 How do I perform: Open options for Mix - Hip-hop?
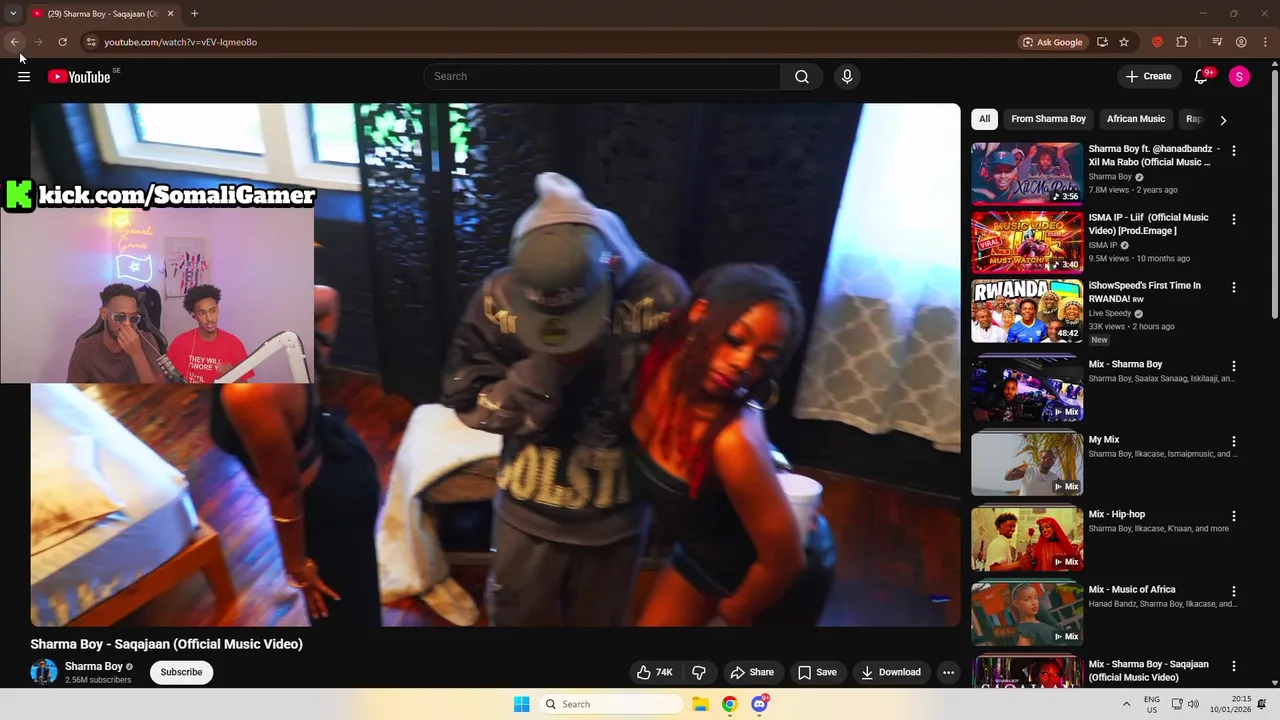click(1233, 516)
